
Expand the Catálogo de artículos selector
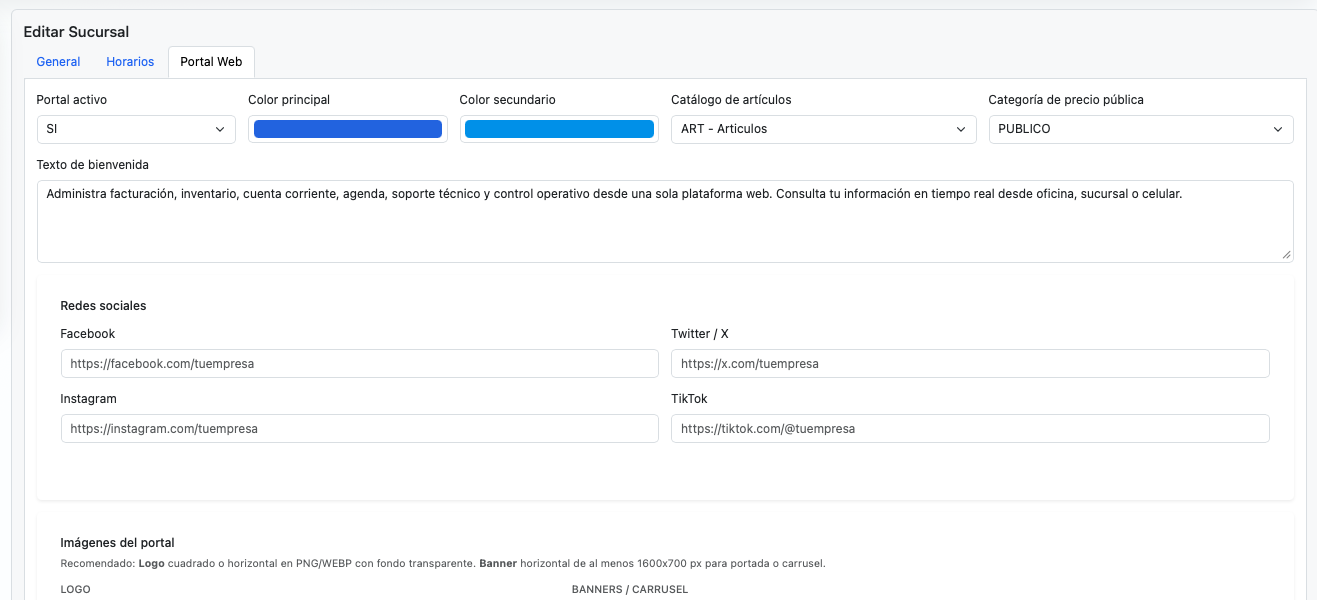click(x=822, y=129)
